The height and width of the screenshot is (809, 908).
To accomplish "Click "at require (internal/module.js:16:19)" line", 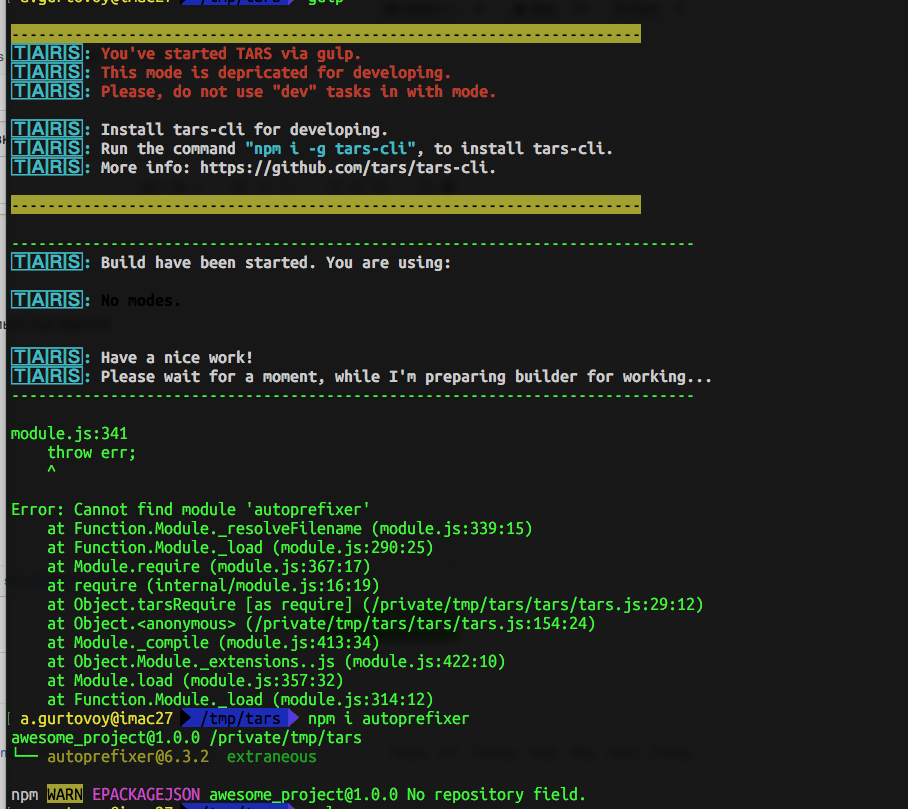I will [213, 585].
